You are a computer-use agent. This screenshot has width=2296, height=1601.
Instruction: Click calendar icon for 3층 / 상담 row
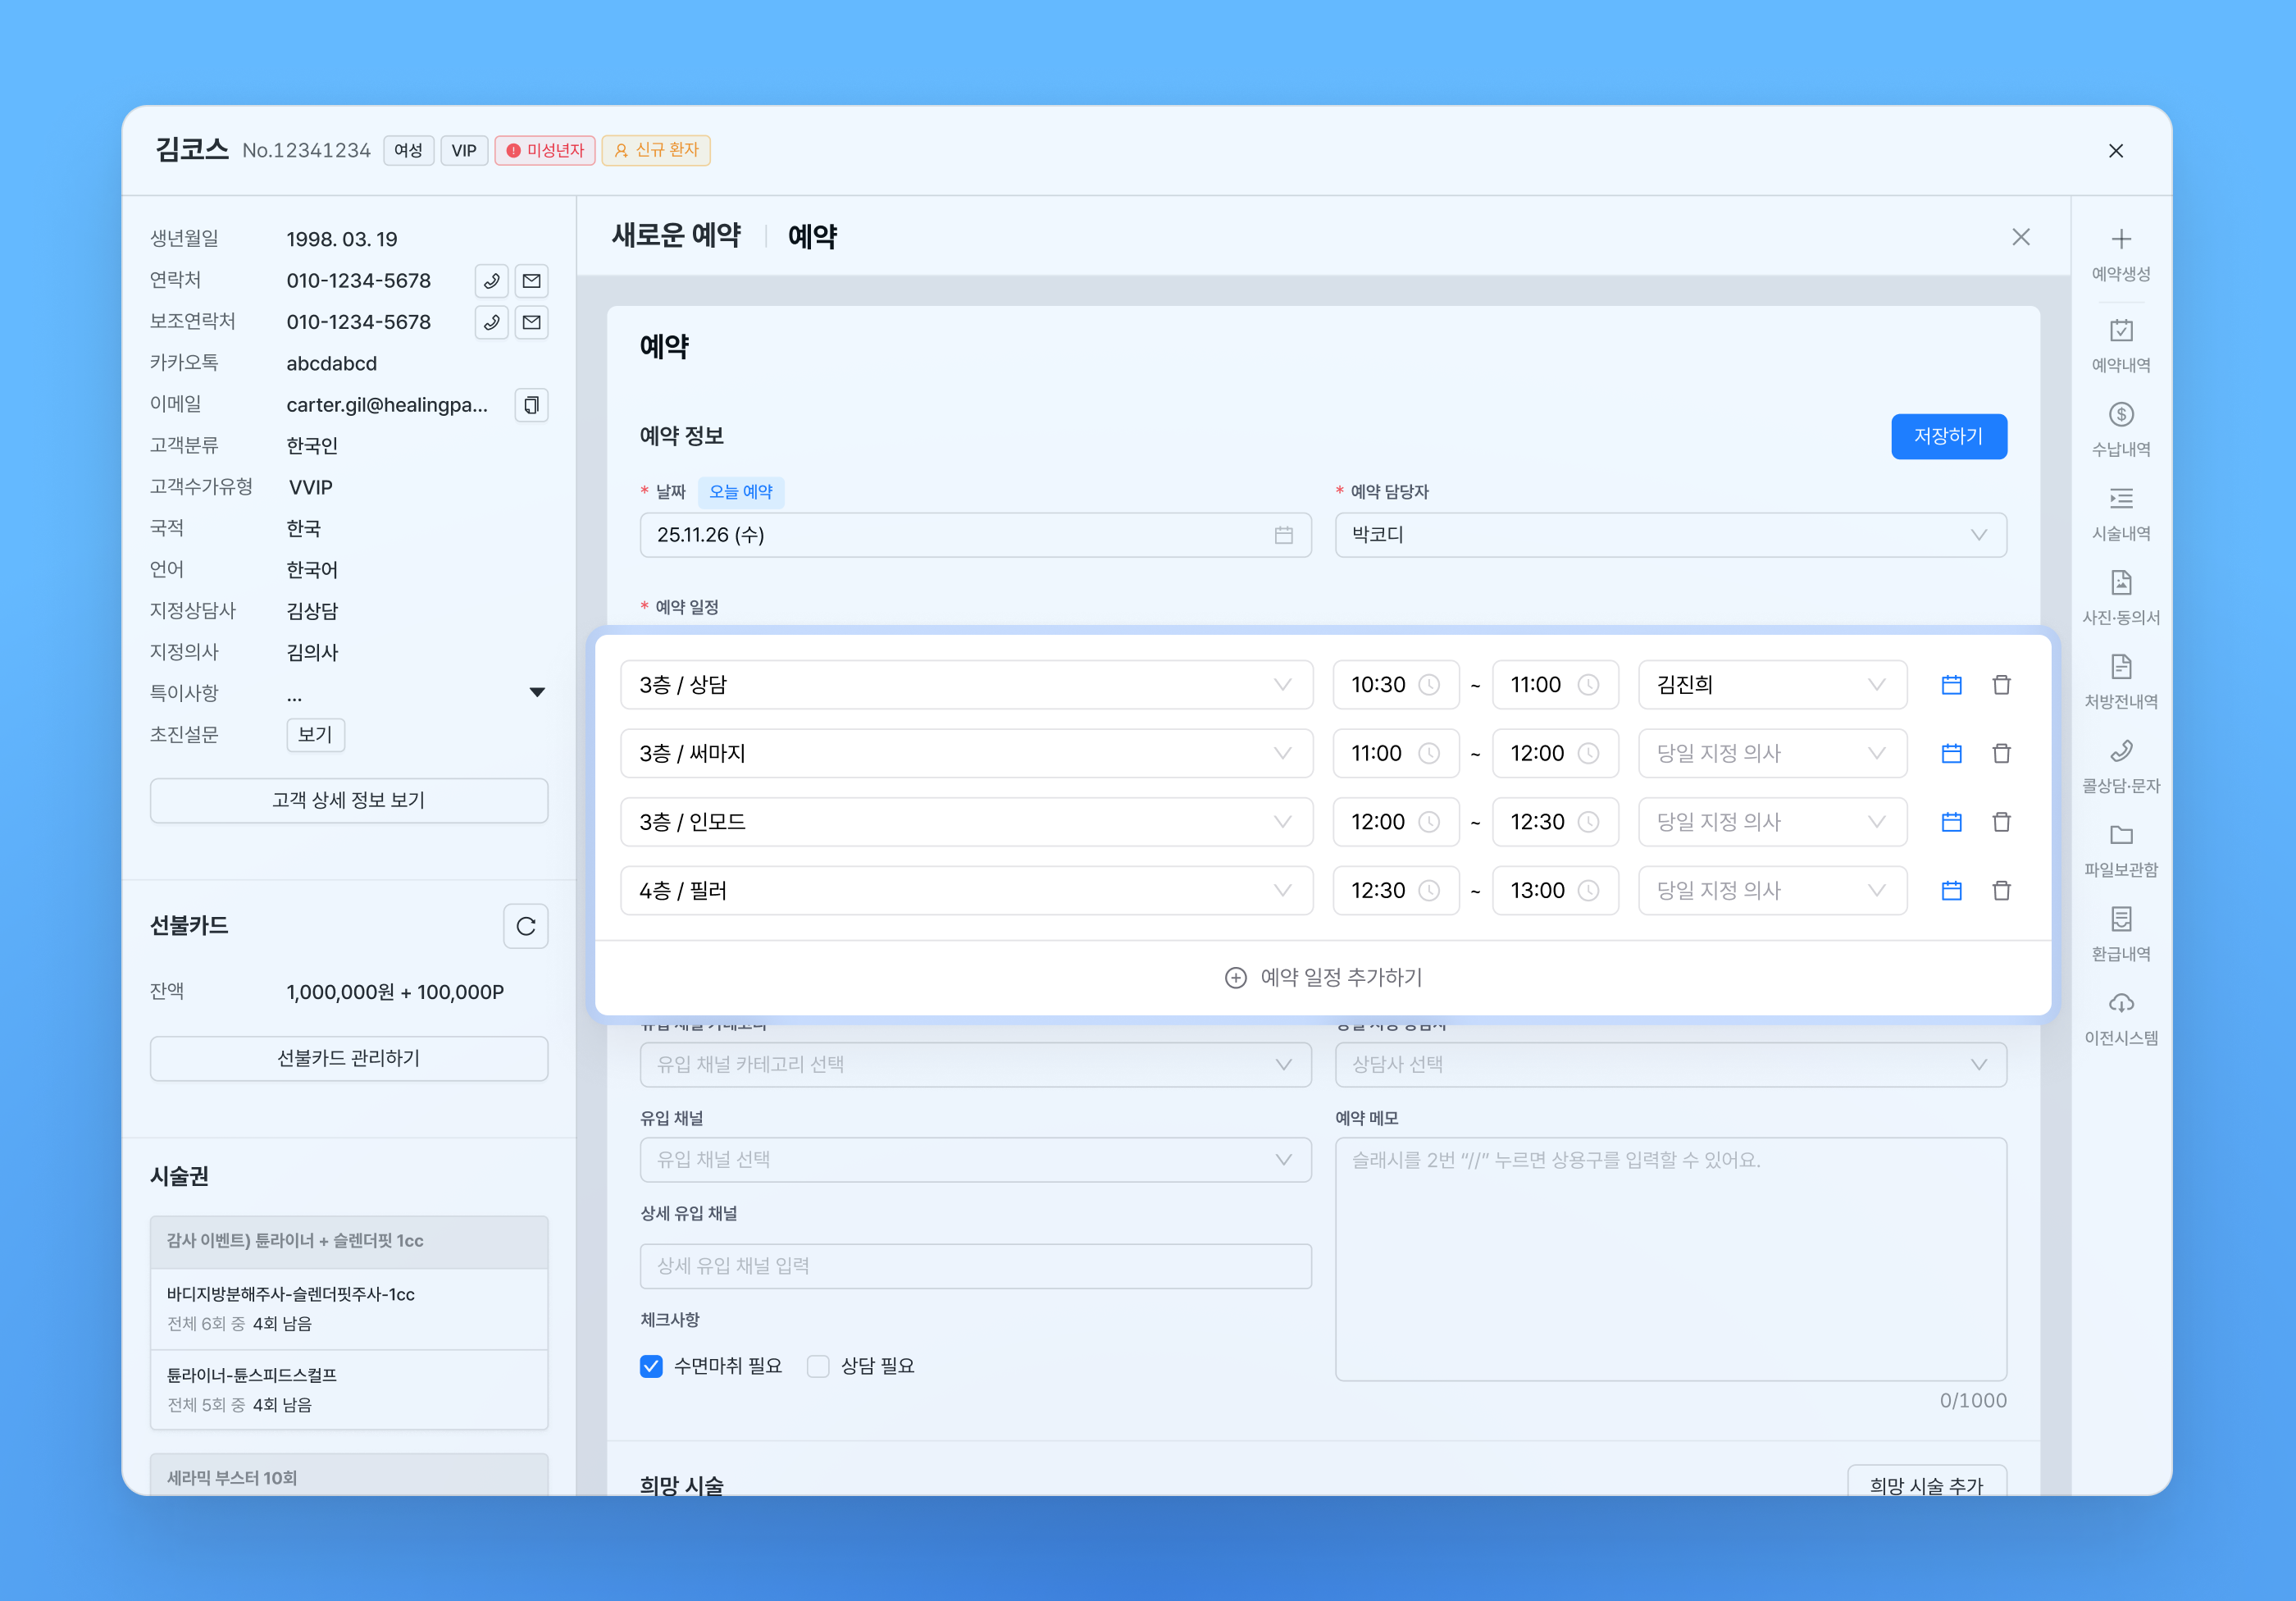[1951, 685]
